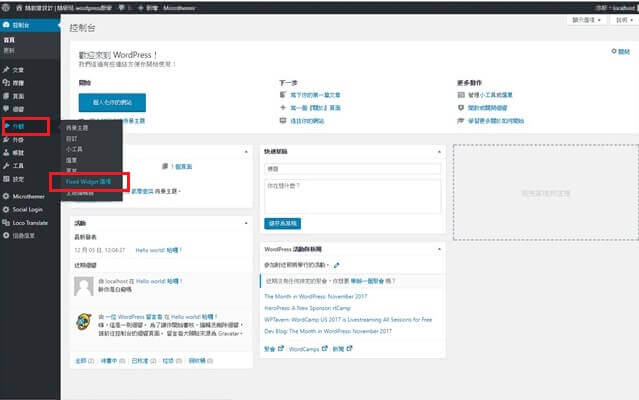
Task: Click the Quick Draft content textarea
Action: pyautogui.click(x=353, y=197)
